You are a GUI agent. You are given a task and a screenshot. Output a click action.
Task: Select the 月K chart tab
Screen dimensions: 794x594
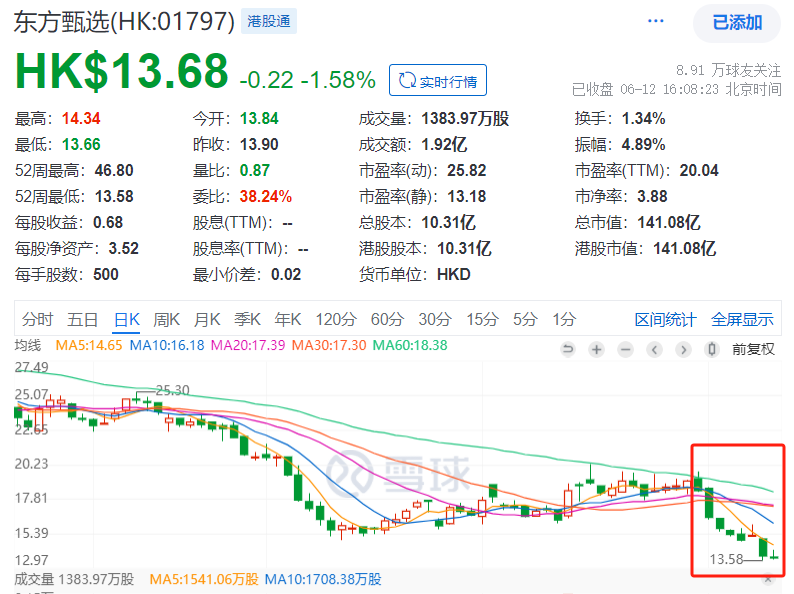pos(207,320)
